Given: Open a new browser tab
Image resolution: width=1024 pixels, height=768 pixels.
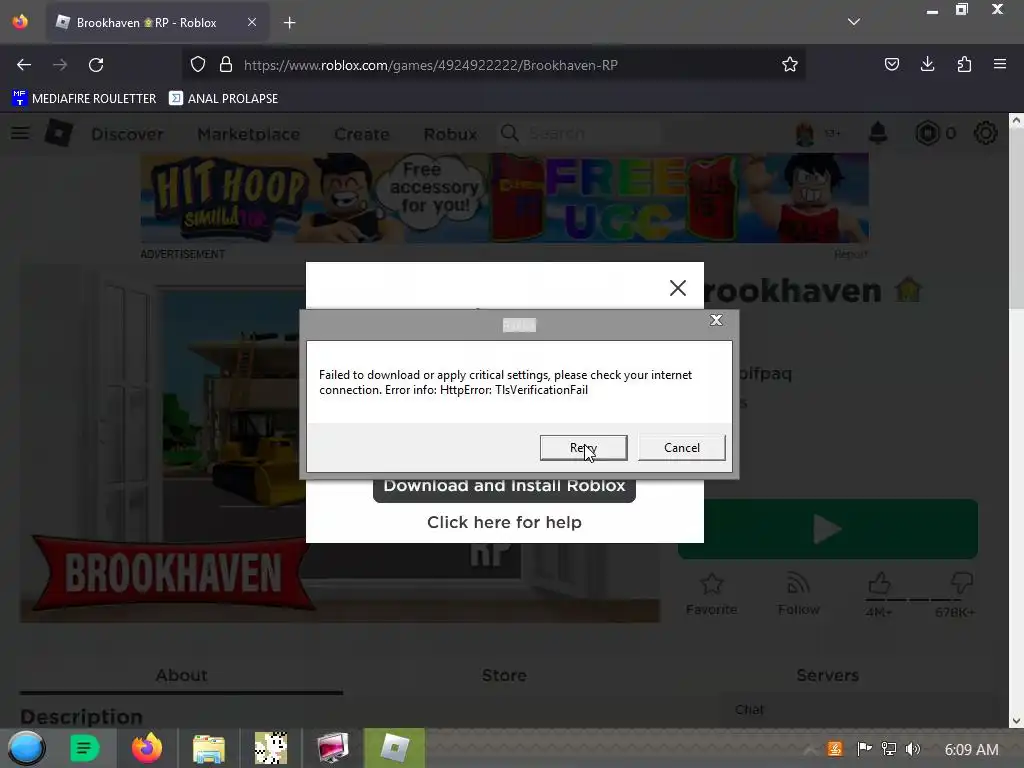Looking at the screenshot, I should coord(289,23).
